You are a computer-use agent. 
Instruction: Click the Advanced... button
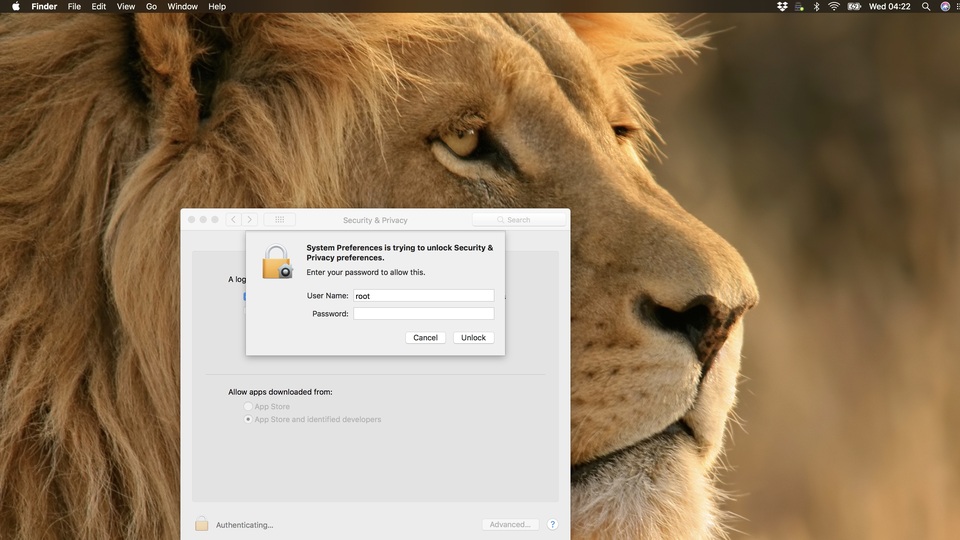510,525
